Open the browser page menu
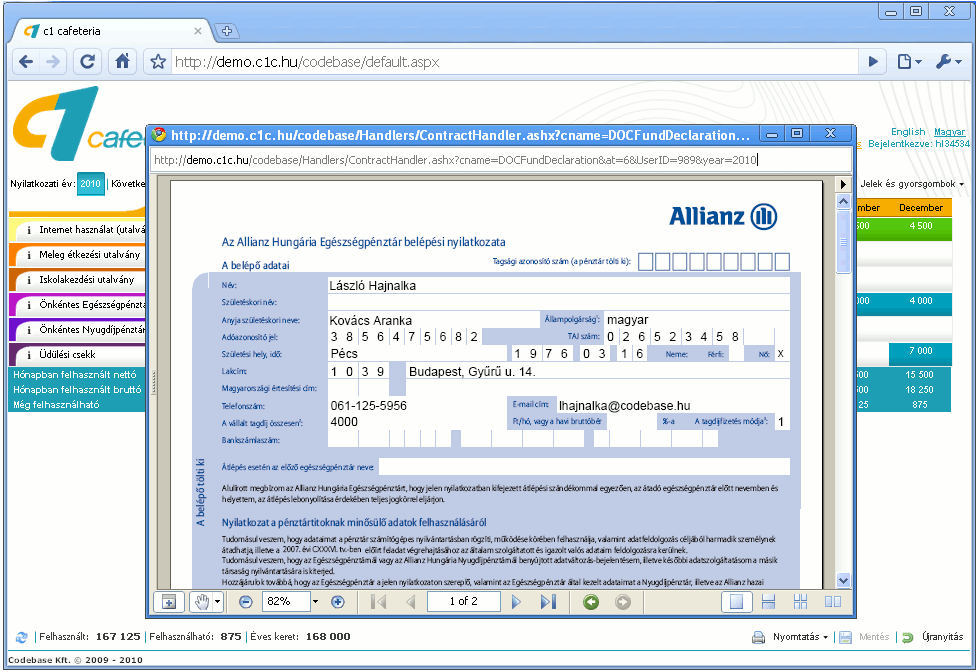The width and height of the screenshot is (980, 672). (909, 61)
